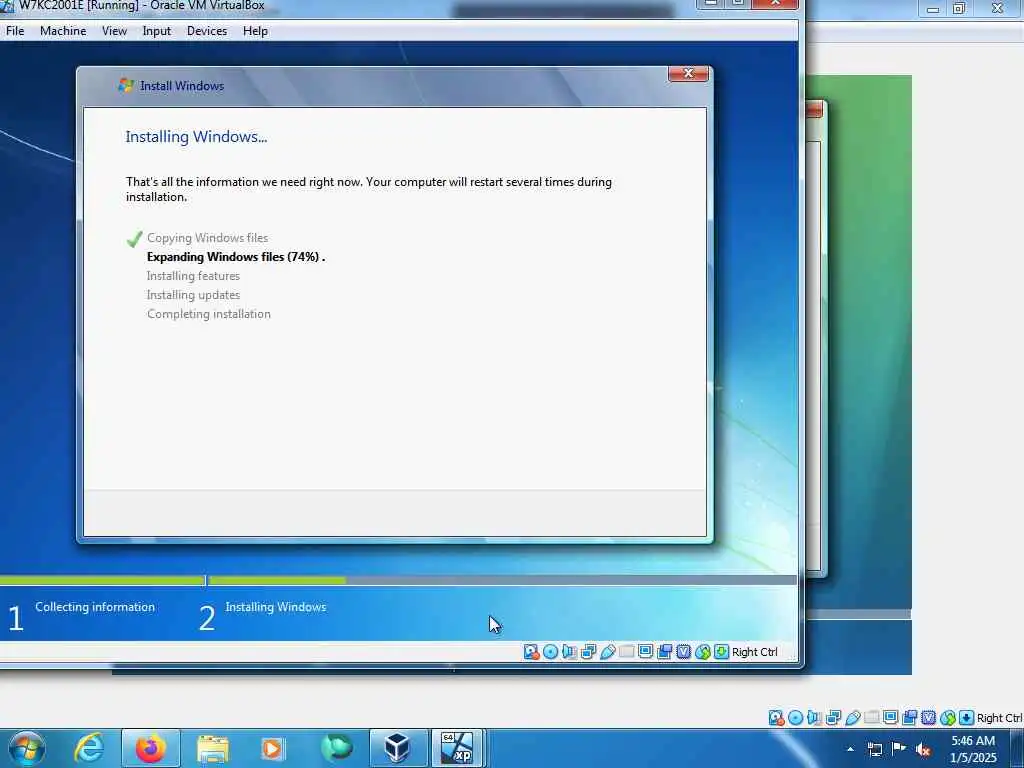Click Right Ctrl label in background window status bar

(x=999, y=718)
